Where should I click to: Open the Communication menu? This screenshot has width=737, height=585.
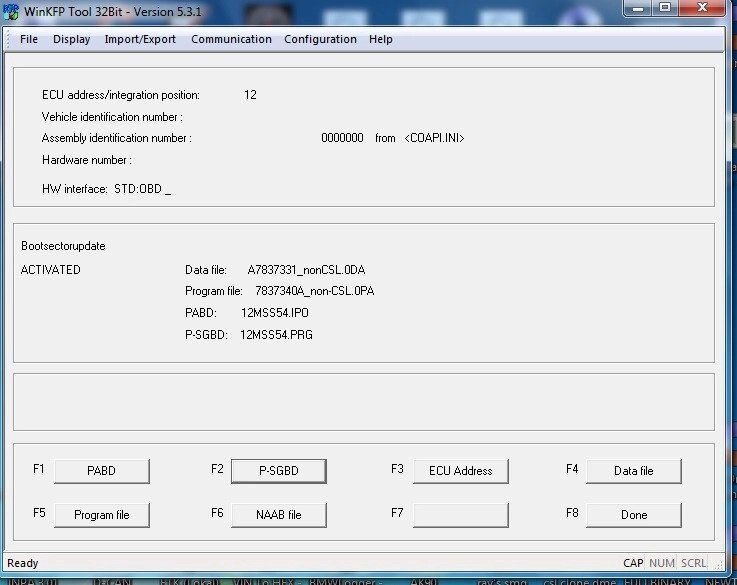(x=231, y=39)
